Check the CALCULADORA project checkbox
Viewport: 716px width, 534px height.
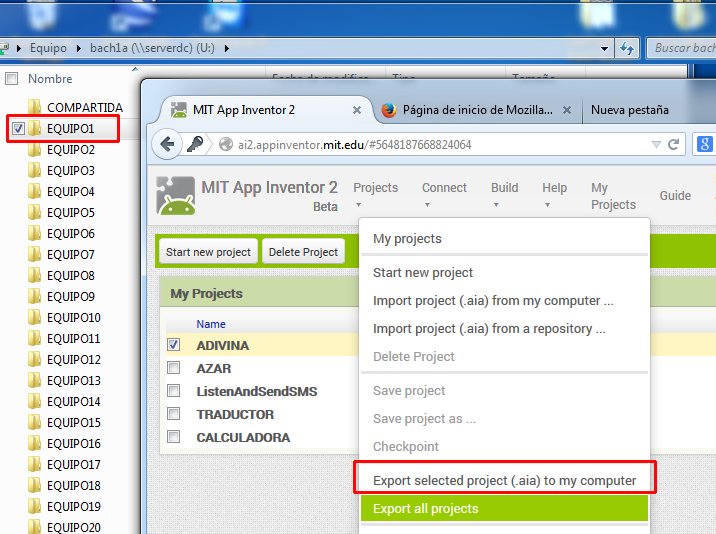174,437
